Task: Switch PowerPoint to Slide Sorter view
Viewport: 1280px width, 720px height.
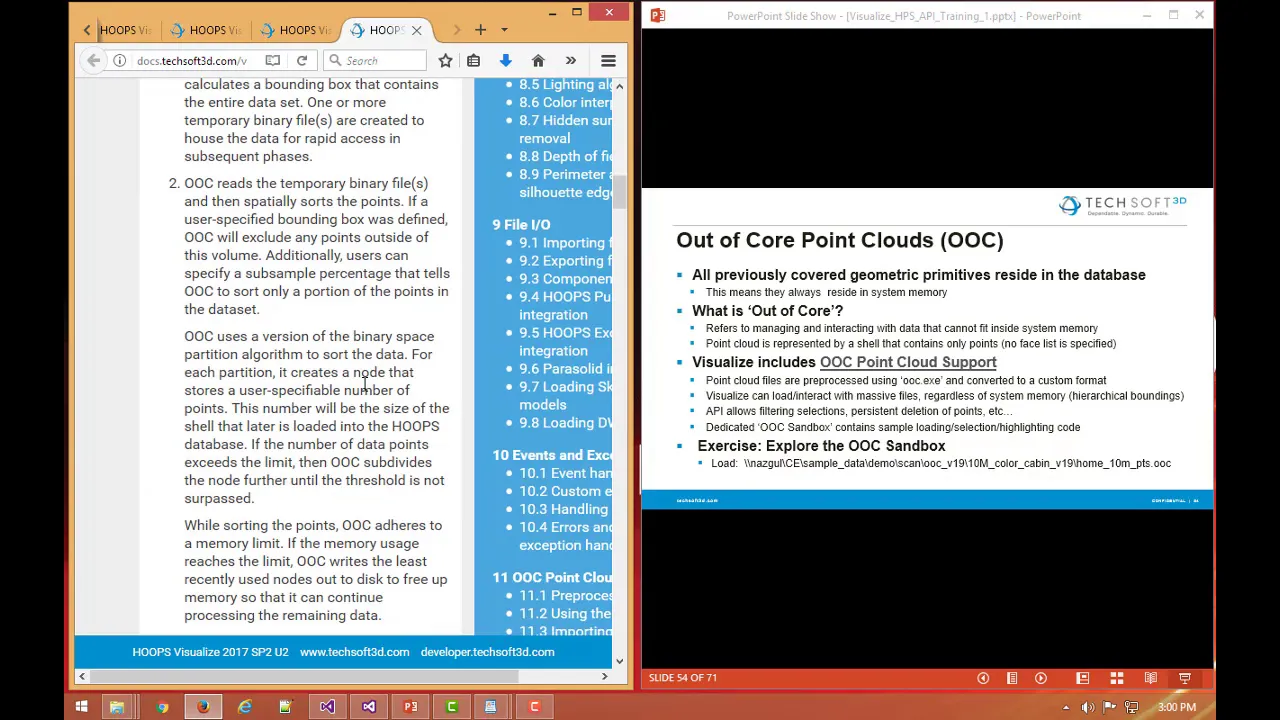Action: [1116, 678]
